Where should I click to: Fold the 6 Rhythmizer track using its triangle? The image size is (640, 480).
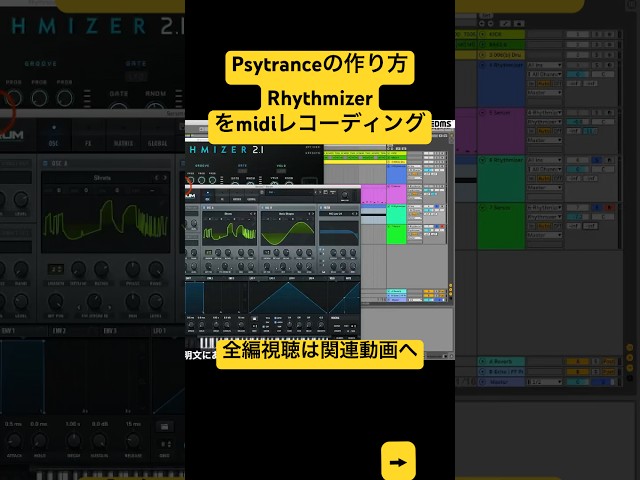click(482, 160)
